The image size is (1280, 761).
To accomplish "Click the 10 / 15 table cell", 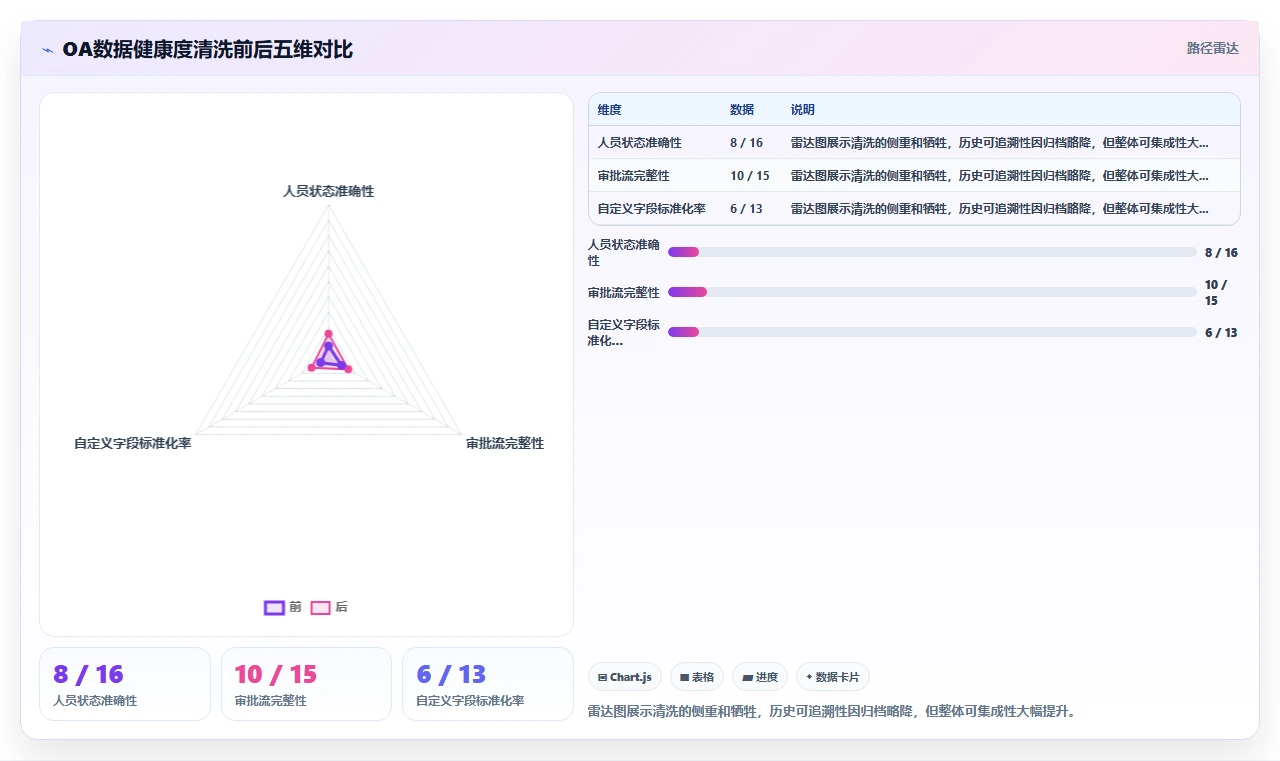I will [750, 176].
